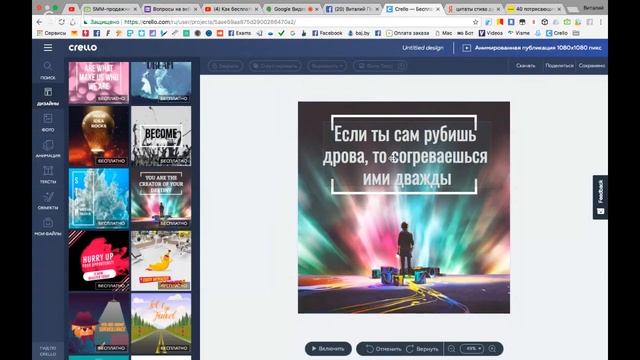Click the zoom in magnifier icon
The height and width of the screenshot is (360, 640).
(x=493, y=349)
